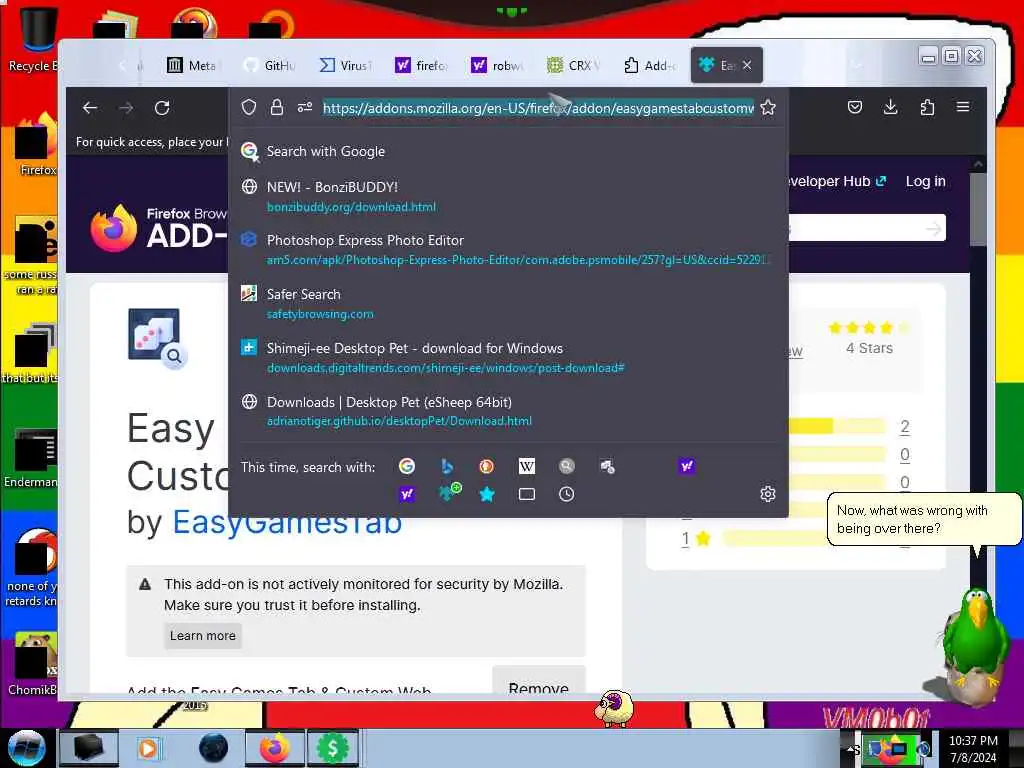Open media player on taskbar
The image size is (1024, 768).
[148, 748]
